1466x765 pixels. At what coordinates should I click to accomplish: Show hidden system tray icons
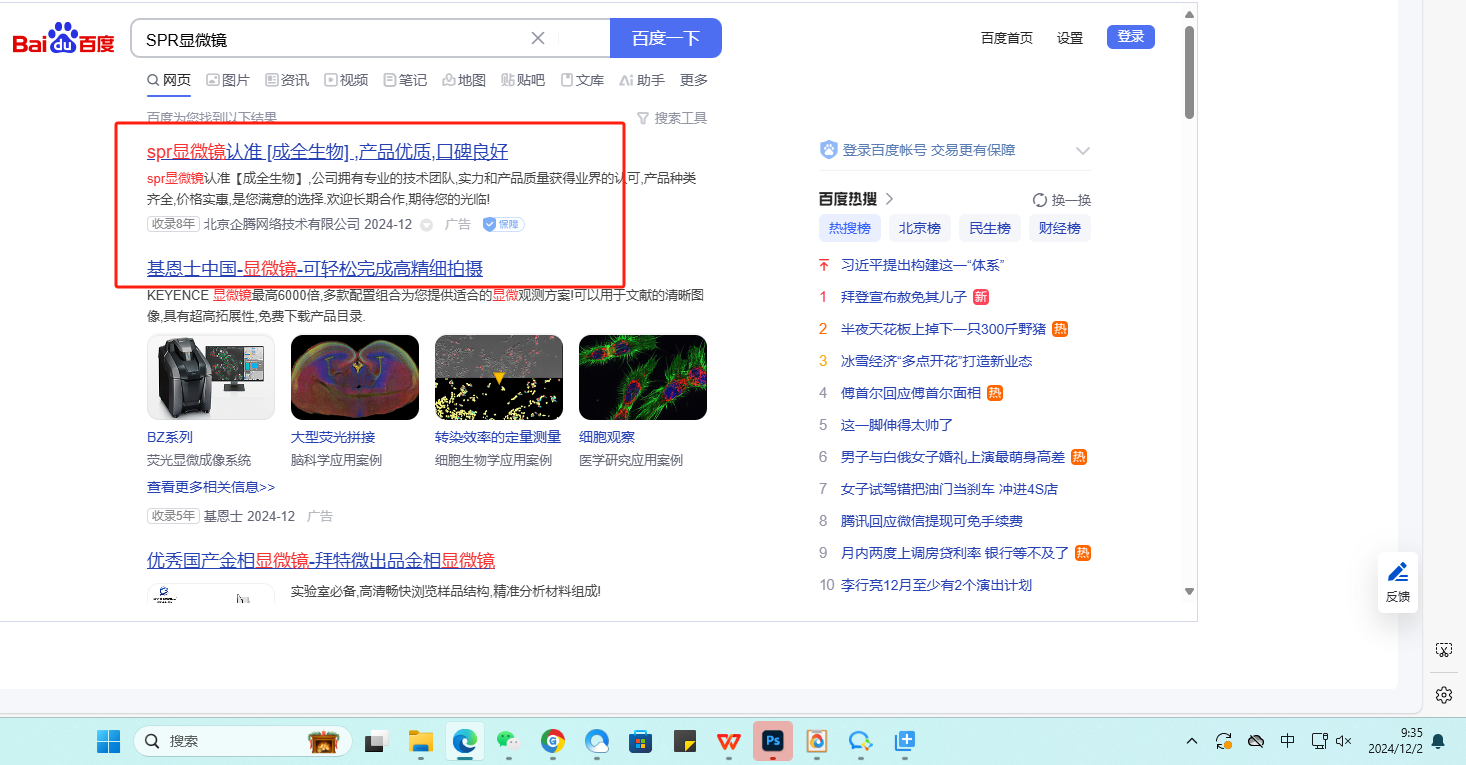click(x=1191, y=741)
